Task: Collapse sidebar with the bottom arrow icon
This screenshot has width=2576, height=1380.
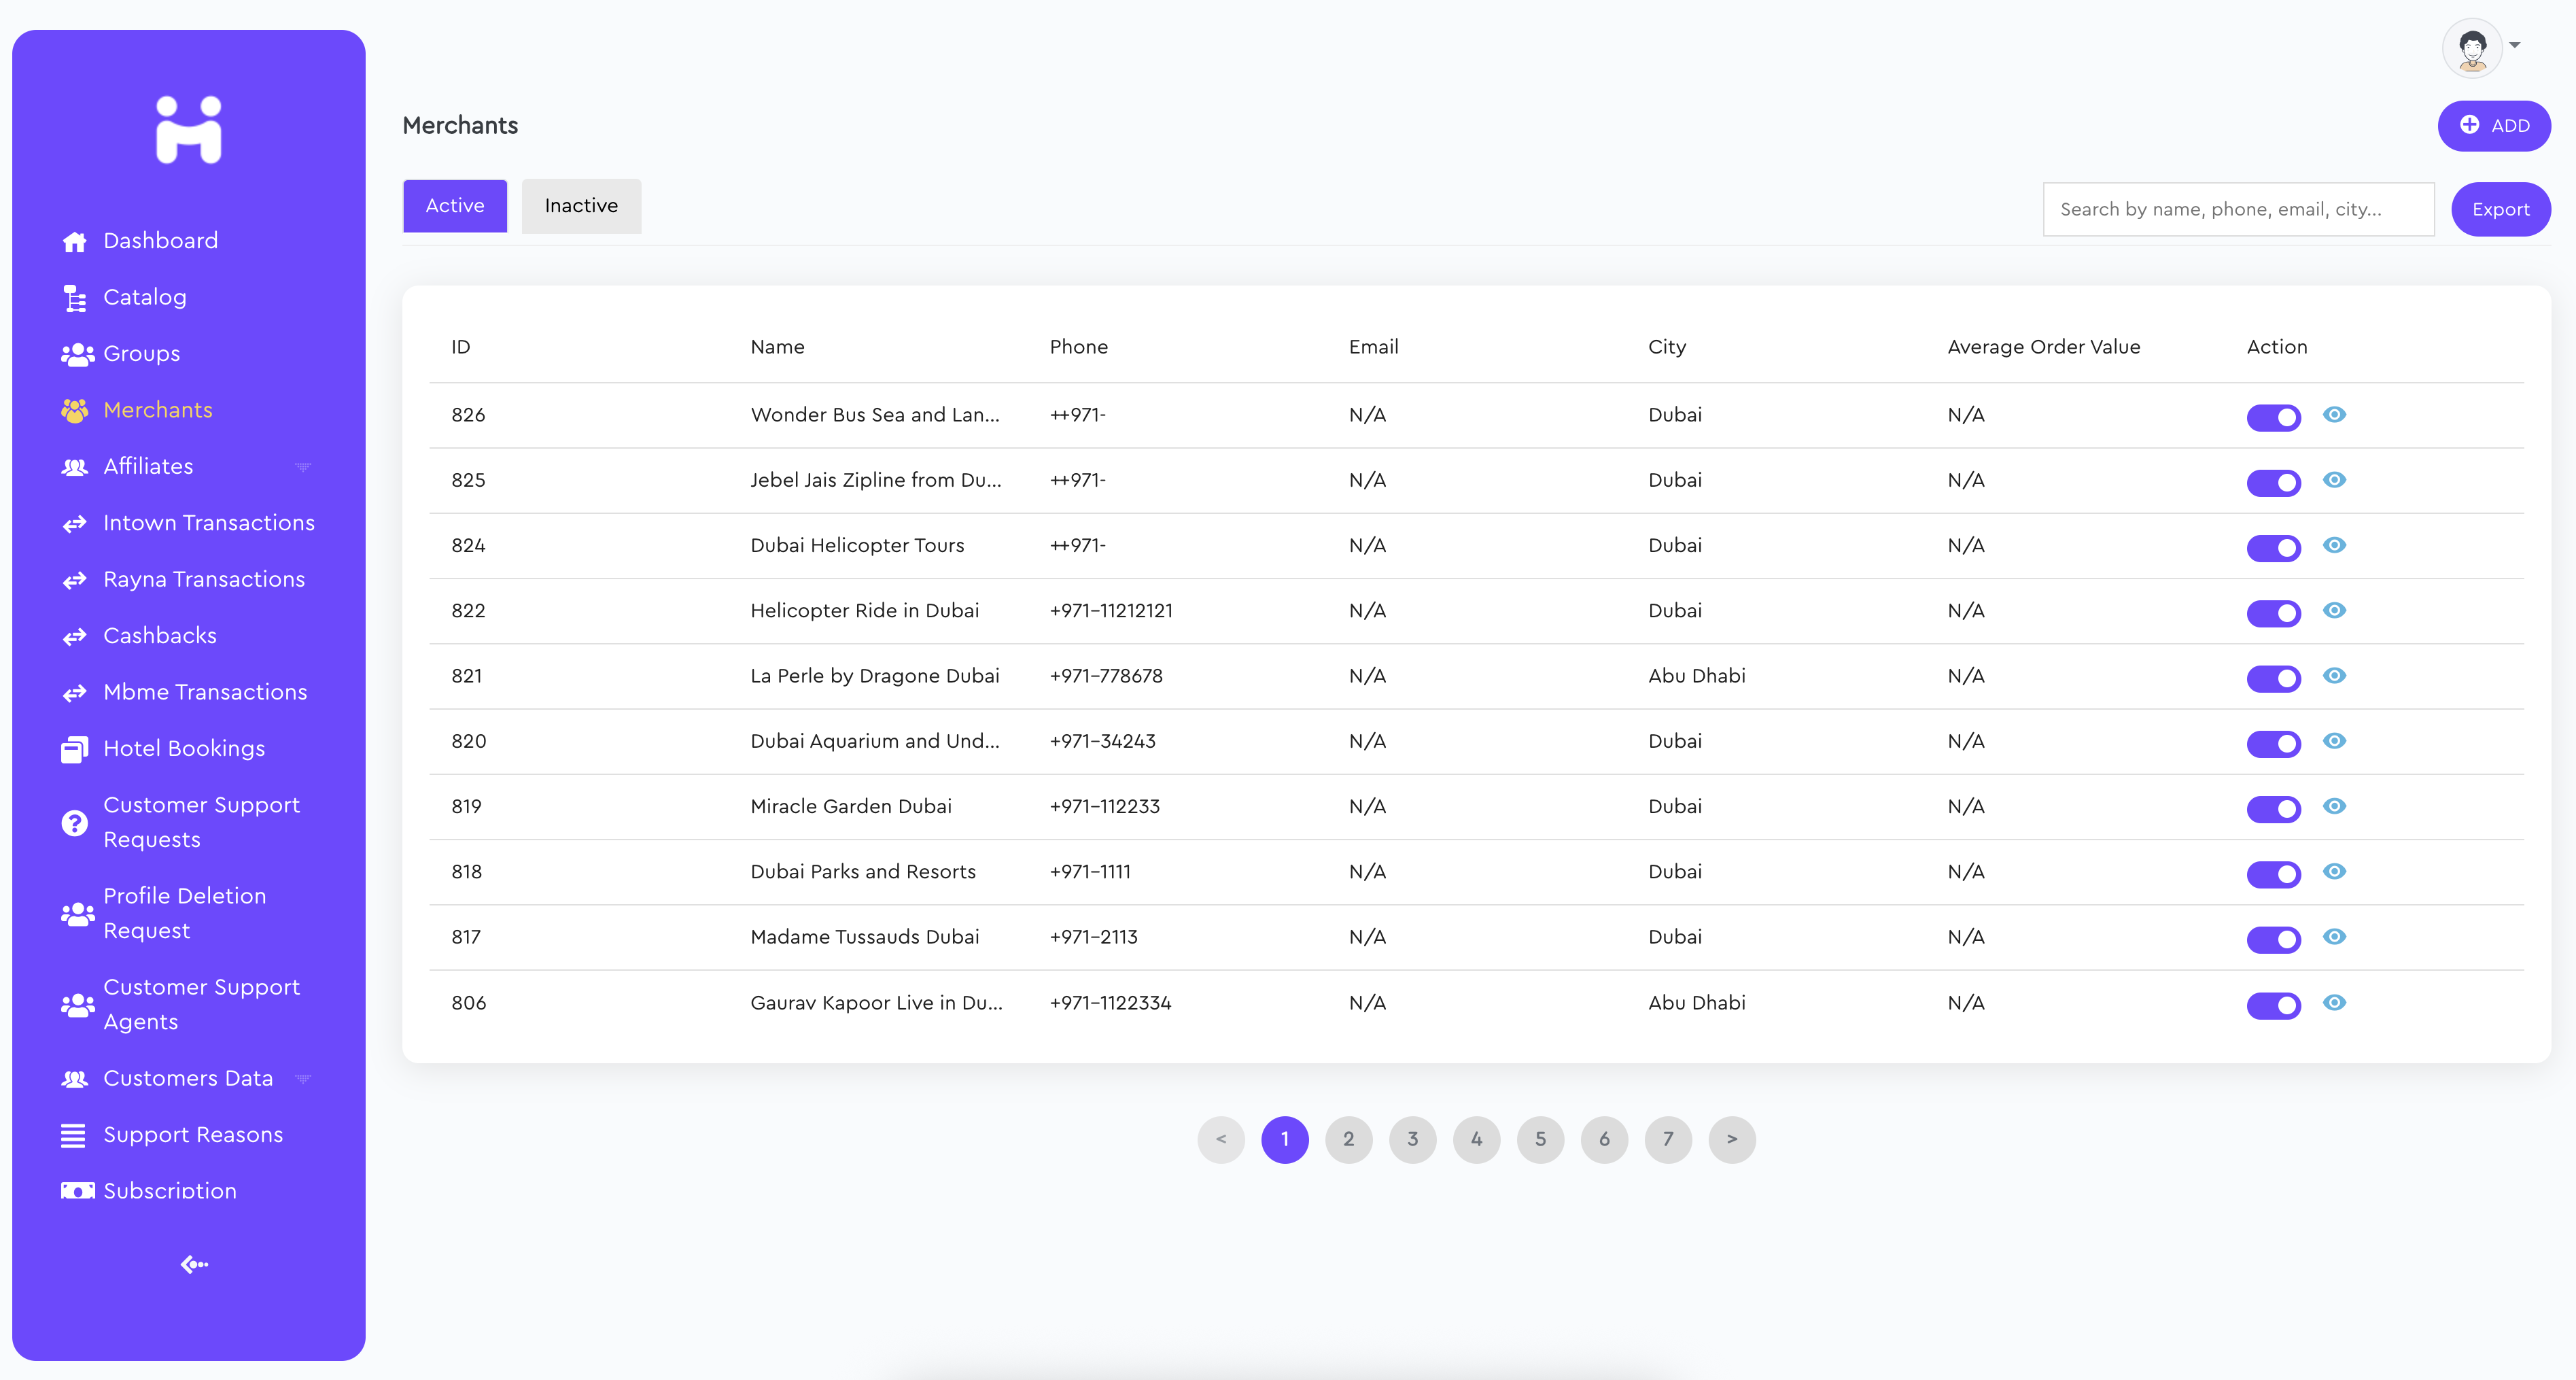Action: [x=194, y=1264]
